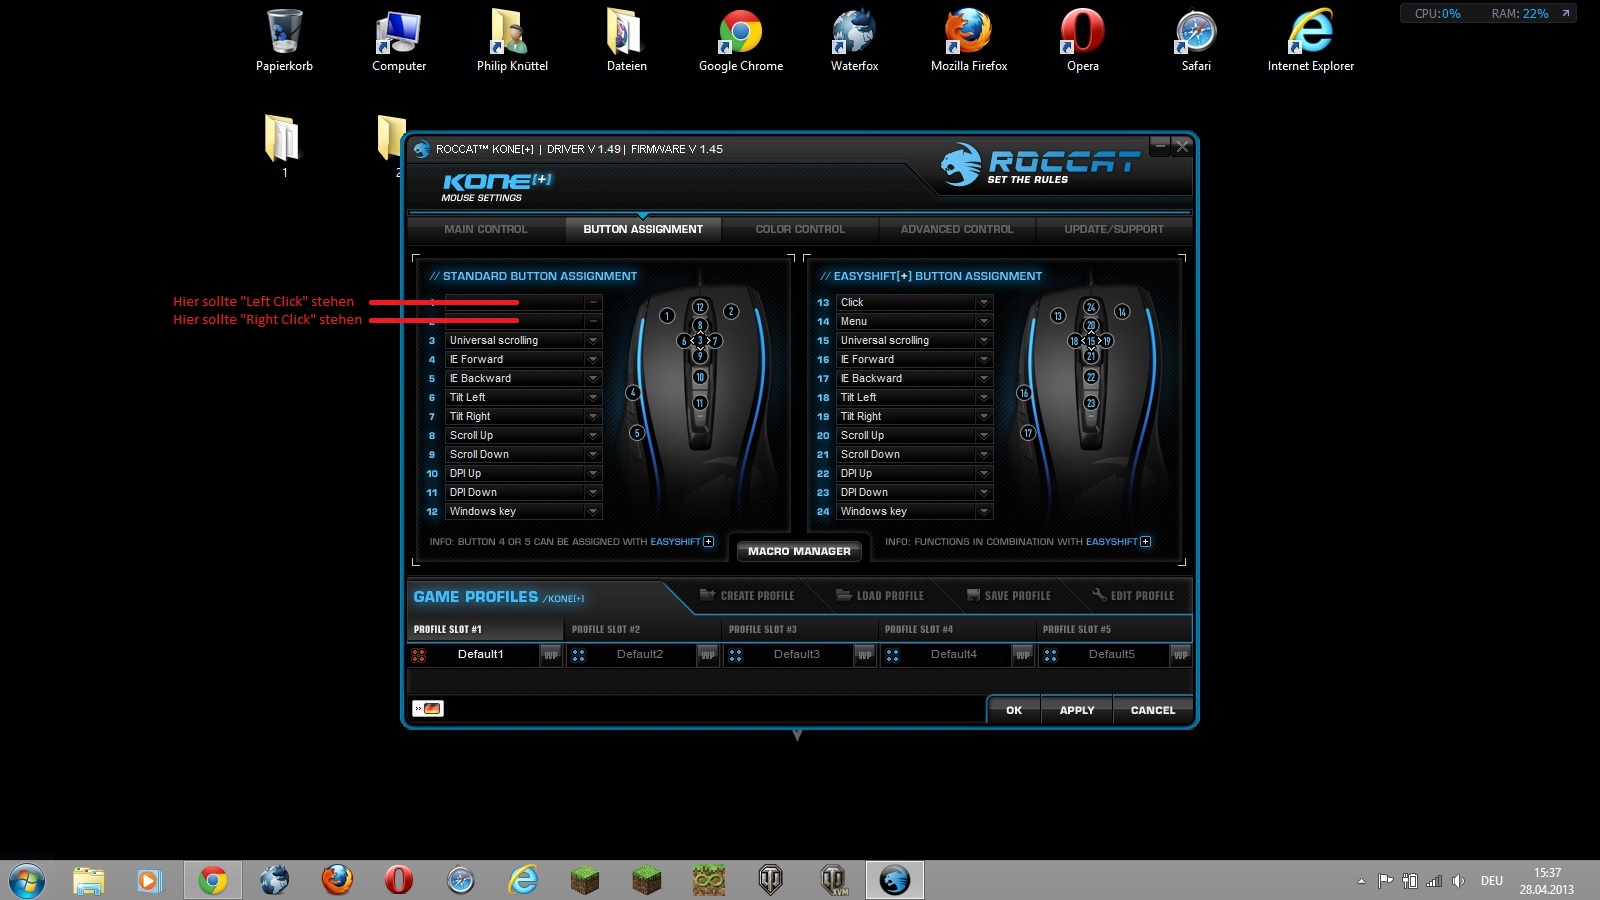
Task: Click the WP button for Default3 profile
Action: tap(865, 655)
